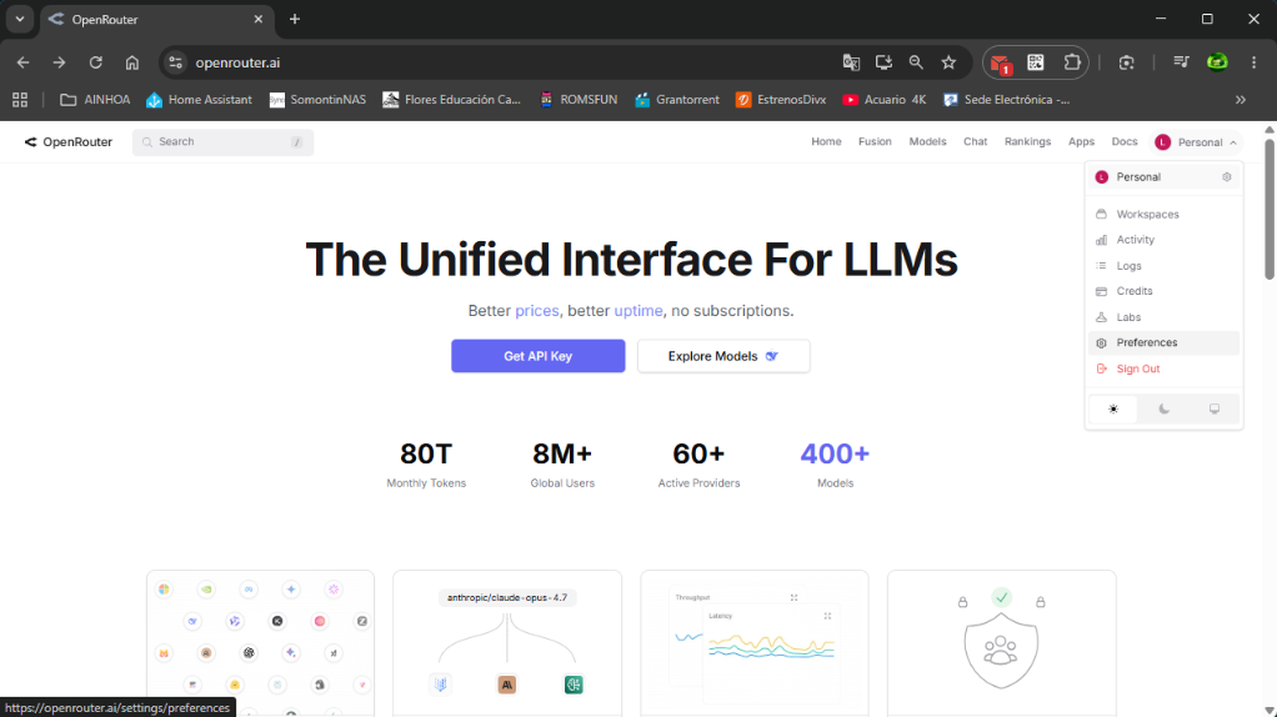The image size is (1277, 717).
Task: Reload the page
Action: click(96, 62)
